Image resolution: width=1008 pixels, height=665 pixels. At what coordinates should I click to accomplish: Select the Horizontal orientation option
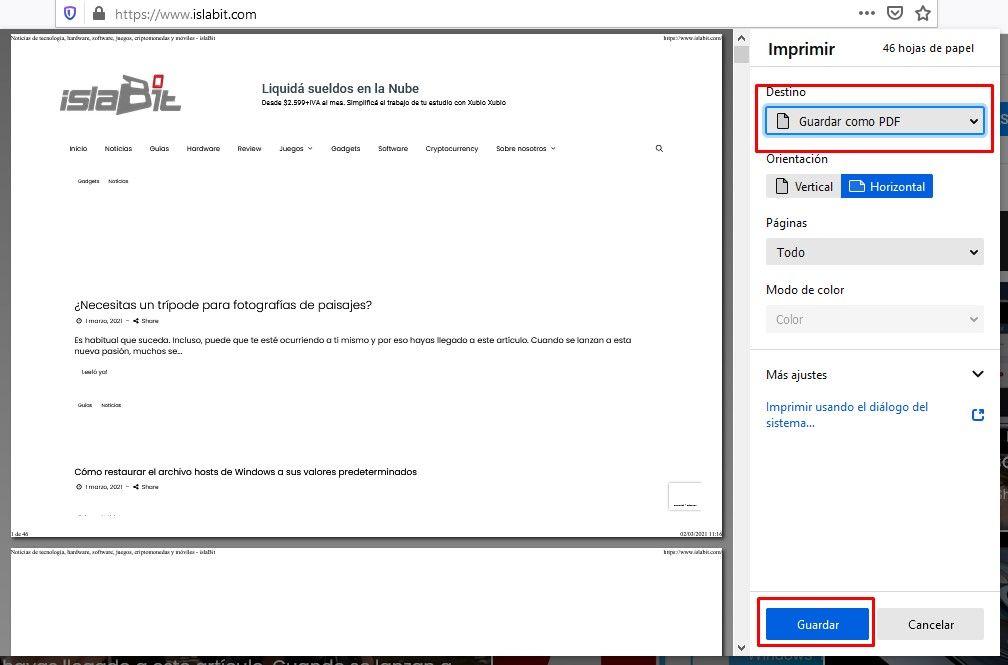[887, 186]
